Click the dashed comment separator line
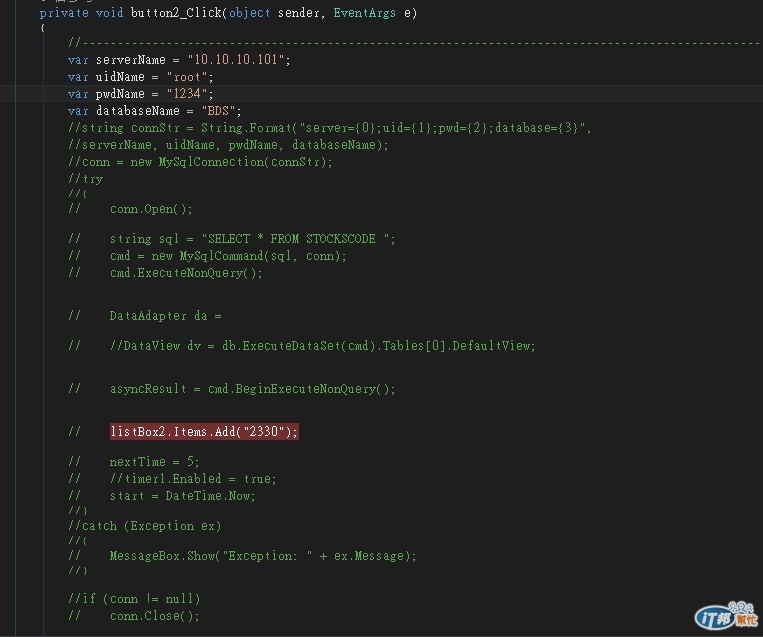This screenshot has width=763, height=637. tap(414, 43)
